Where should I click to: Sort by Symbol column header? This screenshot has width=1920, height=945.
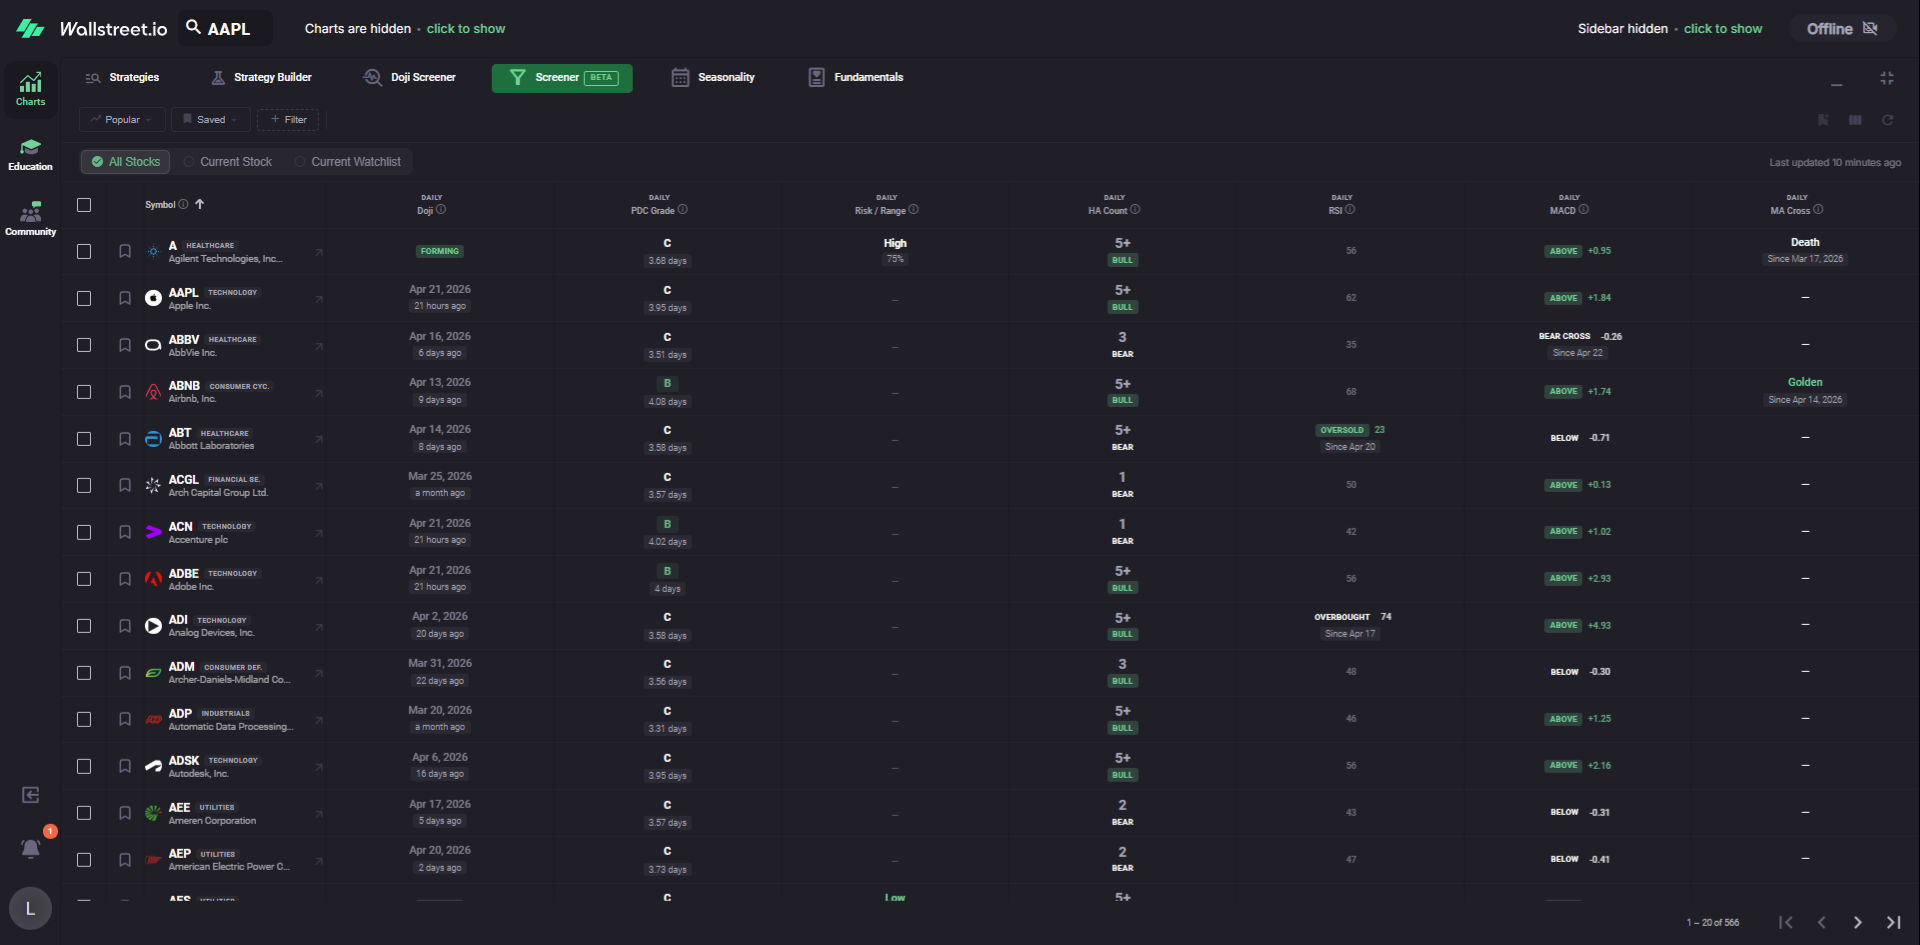coord(160,205)
